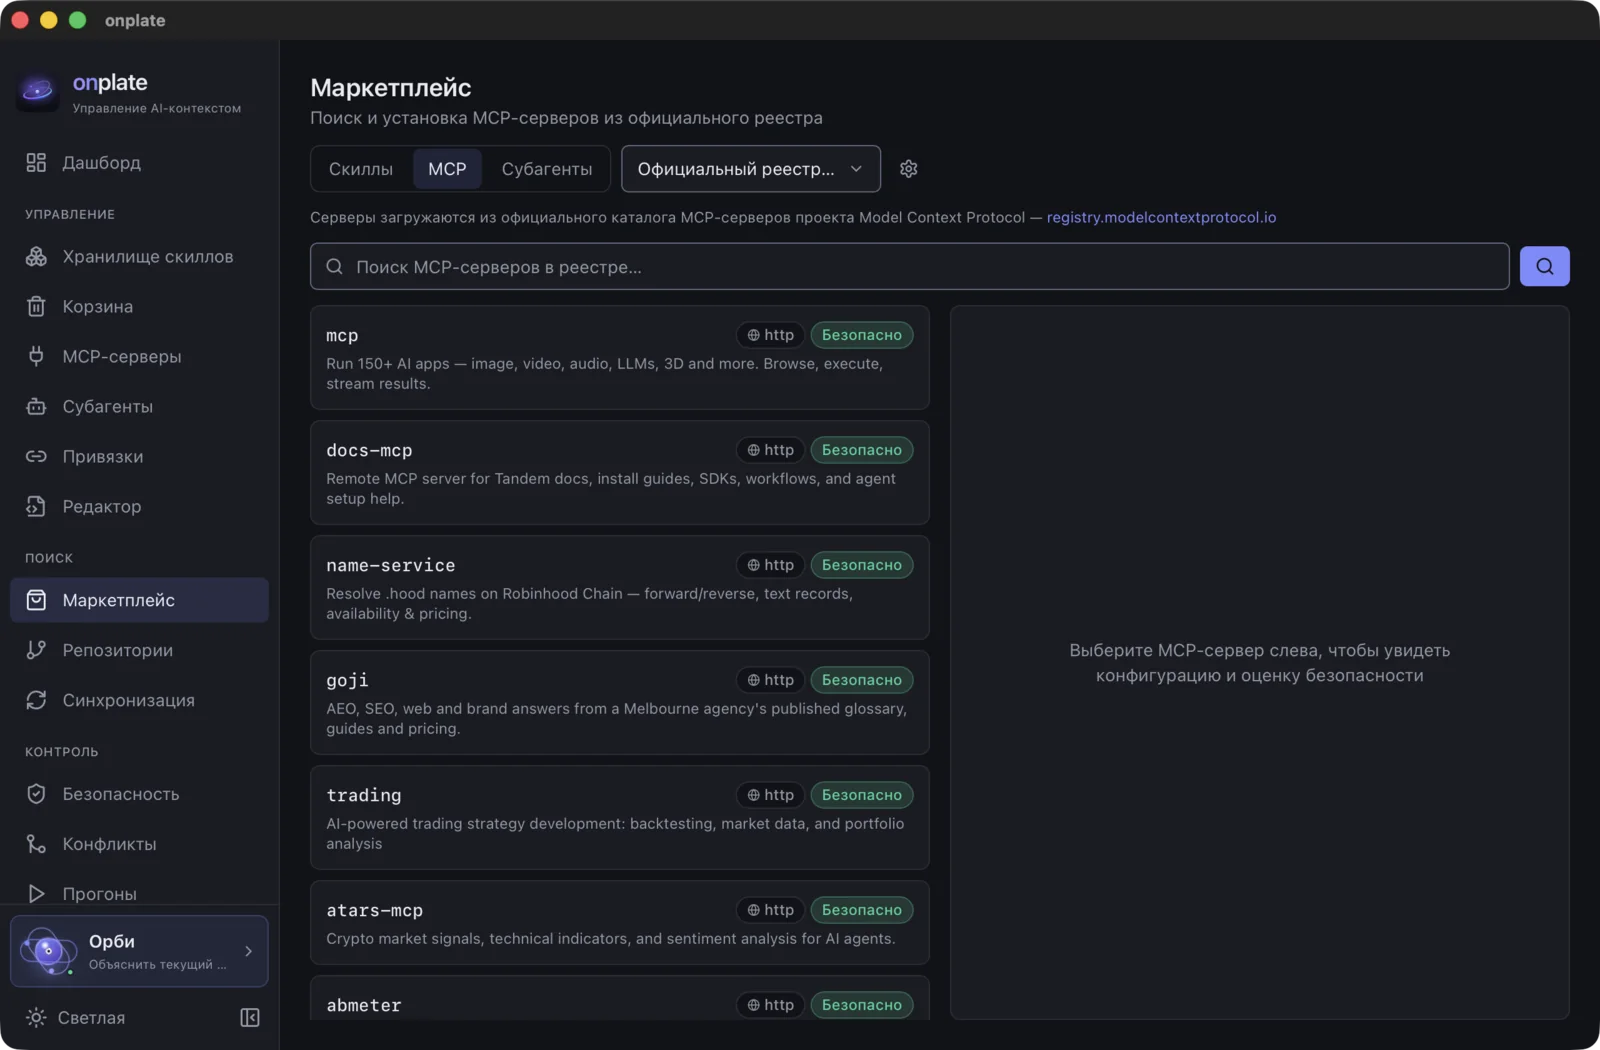This screenshot has height=1050, width=1600.
Task: Open Прогоны in the sidebar
Action: 139,894
